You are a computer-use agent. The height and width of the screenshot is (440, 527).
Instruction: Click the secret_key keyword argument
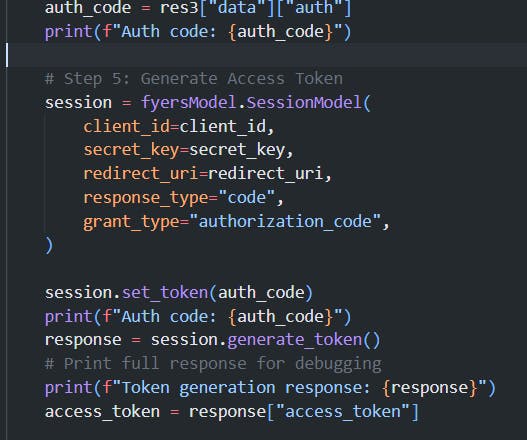pyautogui.click(x=131, y=150)
